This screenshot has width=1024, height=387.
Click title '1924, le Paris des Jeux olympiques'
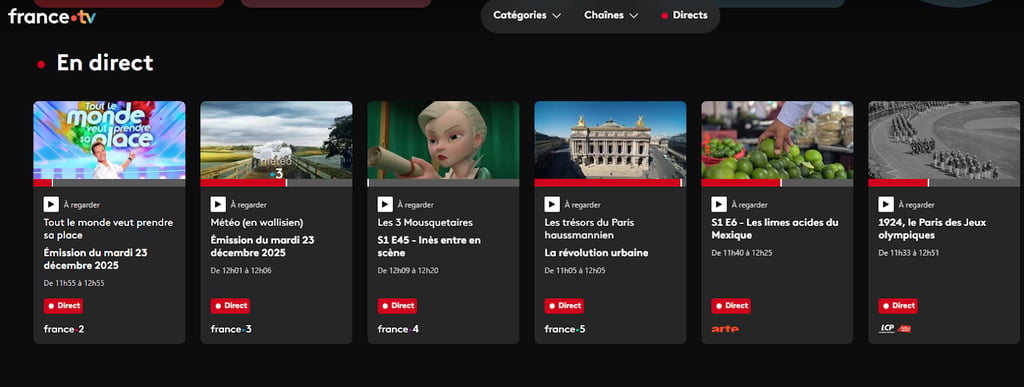tap(932, 228)
